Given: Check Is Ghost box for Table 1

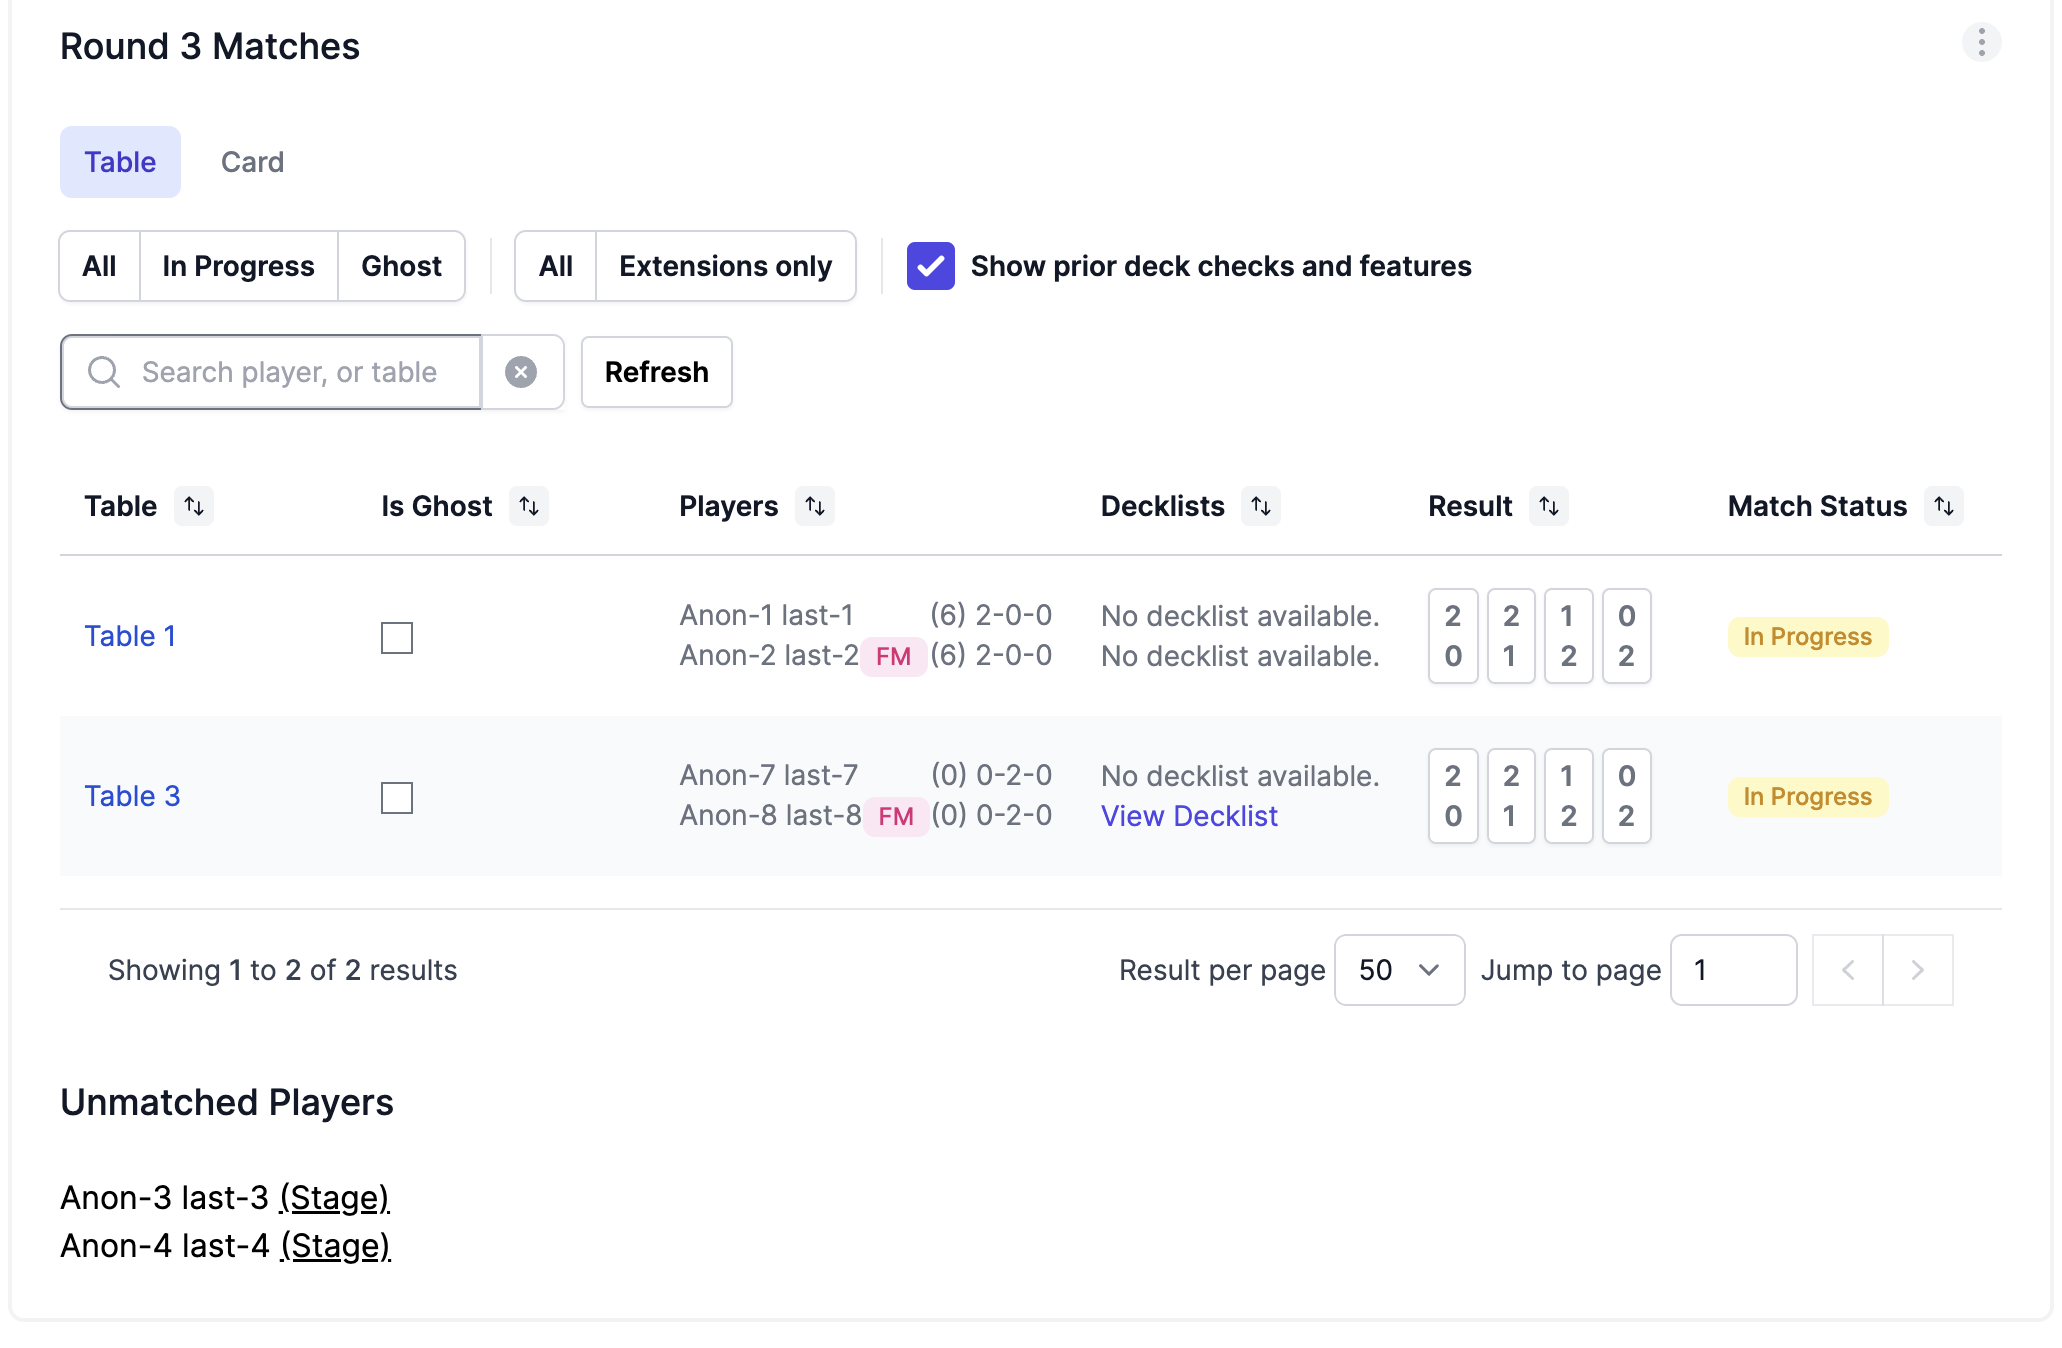Looking at the screenshot, I should click(397, 637).
